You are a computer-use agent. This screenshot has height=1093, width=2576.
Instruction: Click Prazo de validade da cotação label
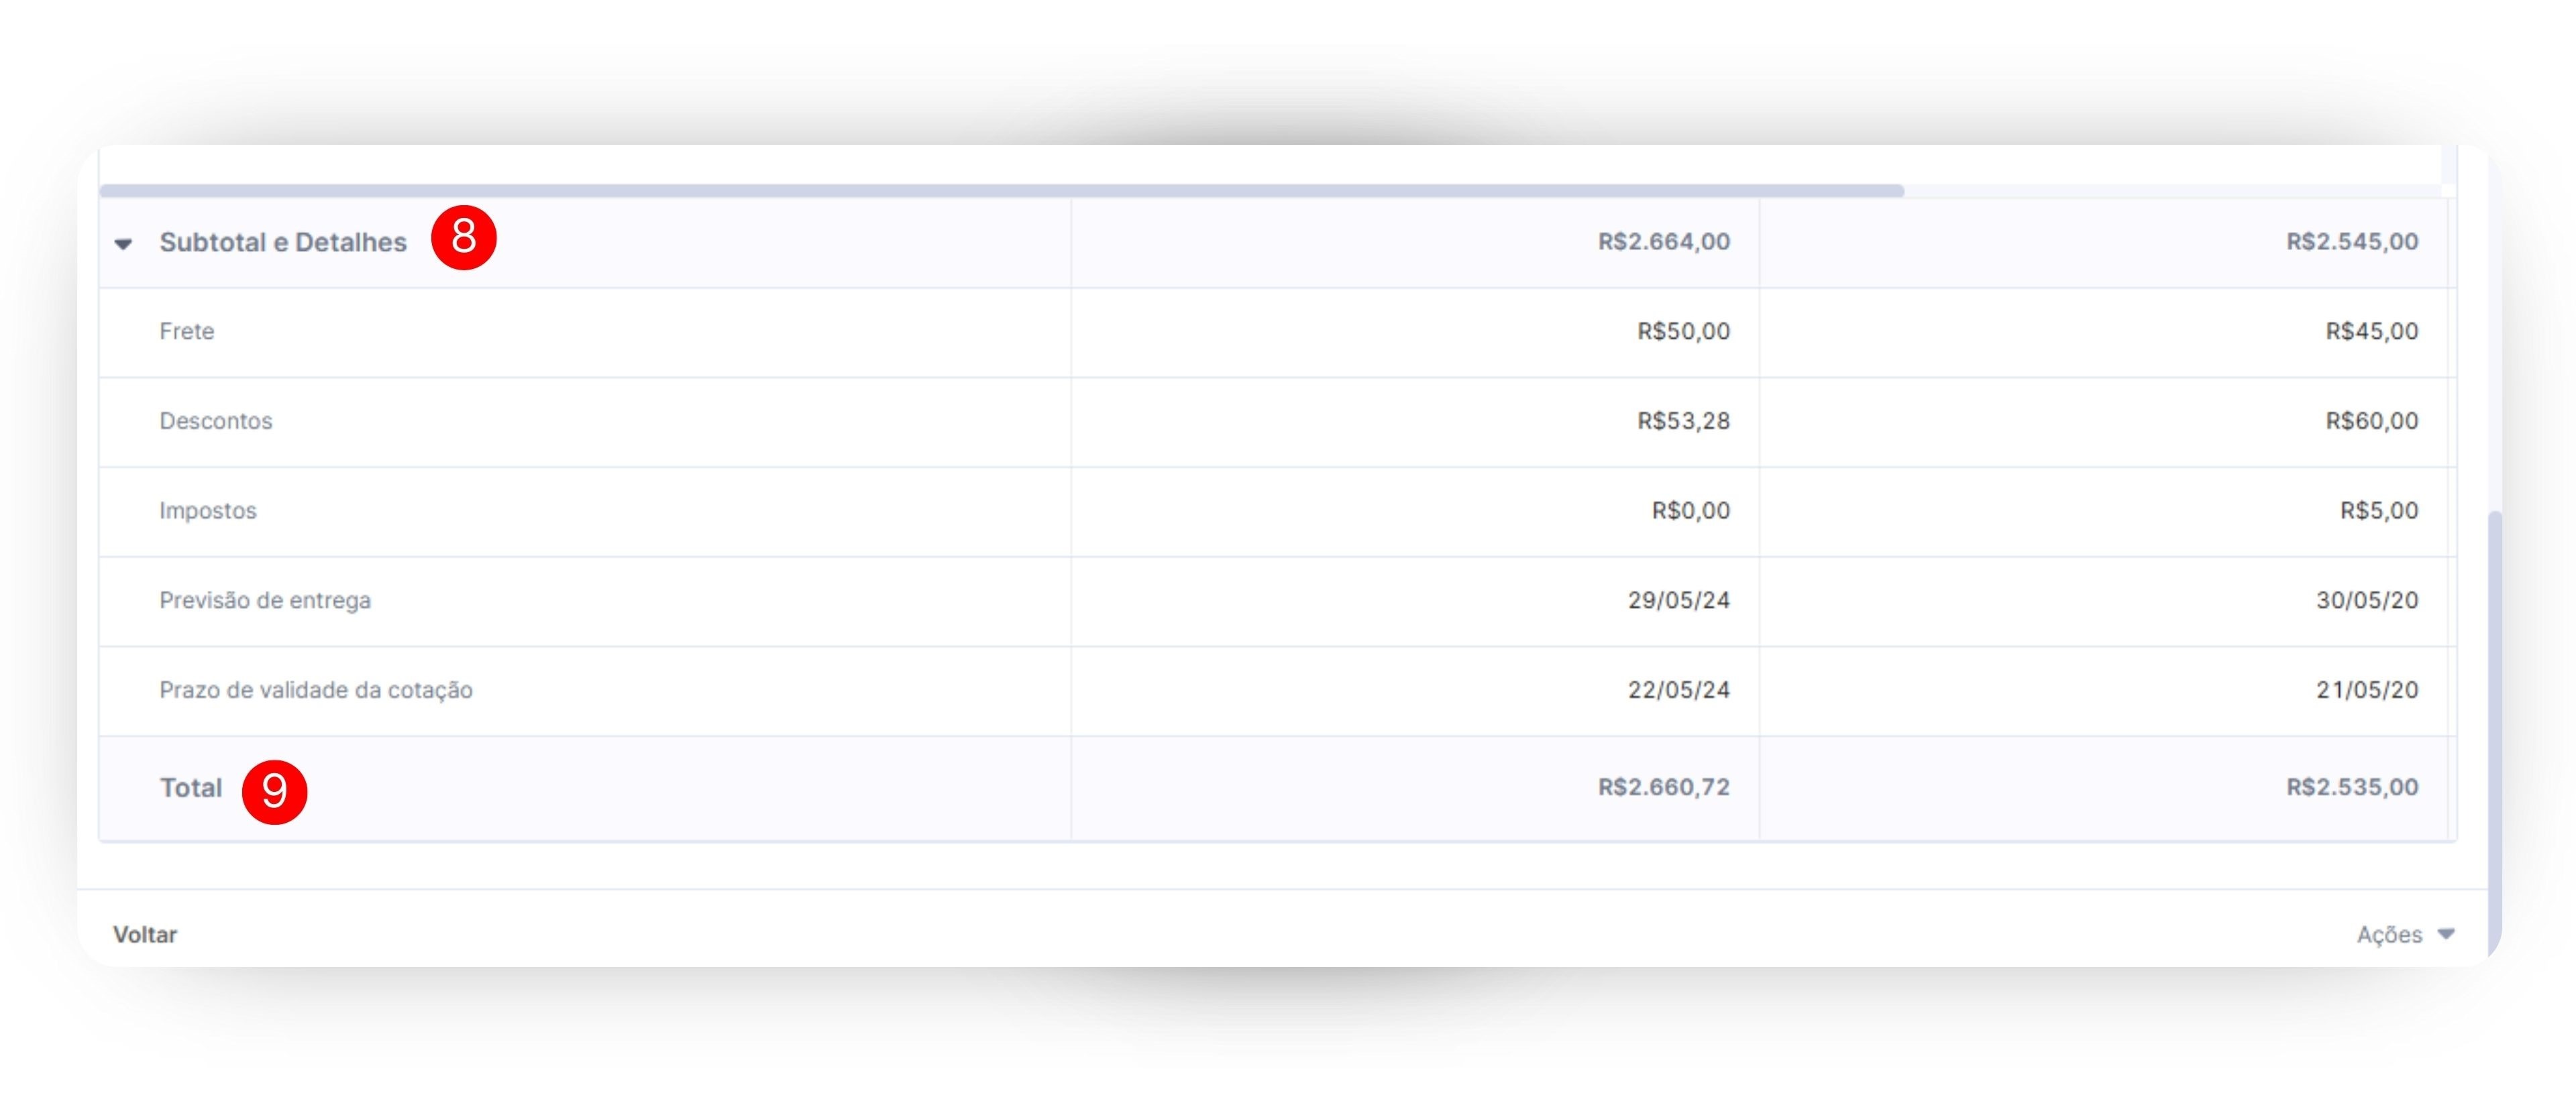[x=316, y=690]
